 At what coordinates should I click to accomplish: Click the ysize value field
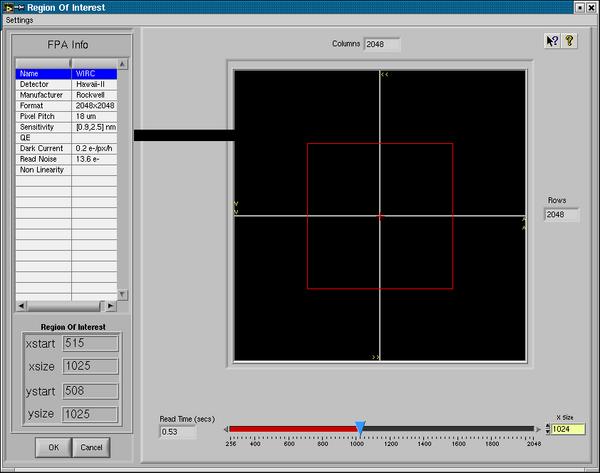89,413
